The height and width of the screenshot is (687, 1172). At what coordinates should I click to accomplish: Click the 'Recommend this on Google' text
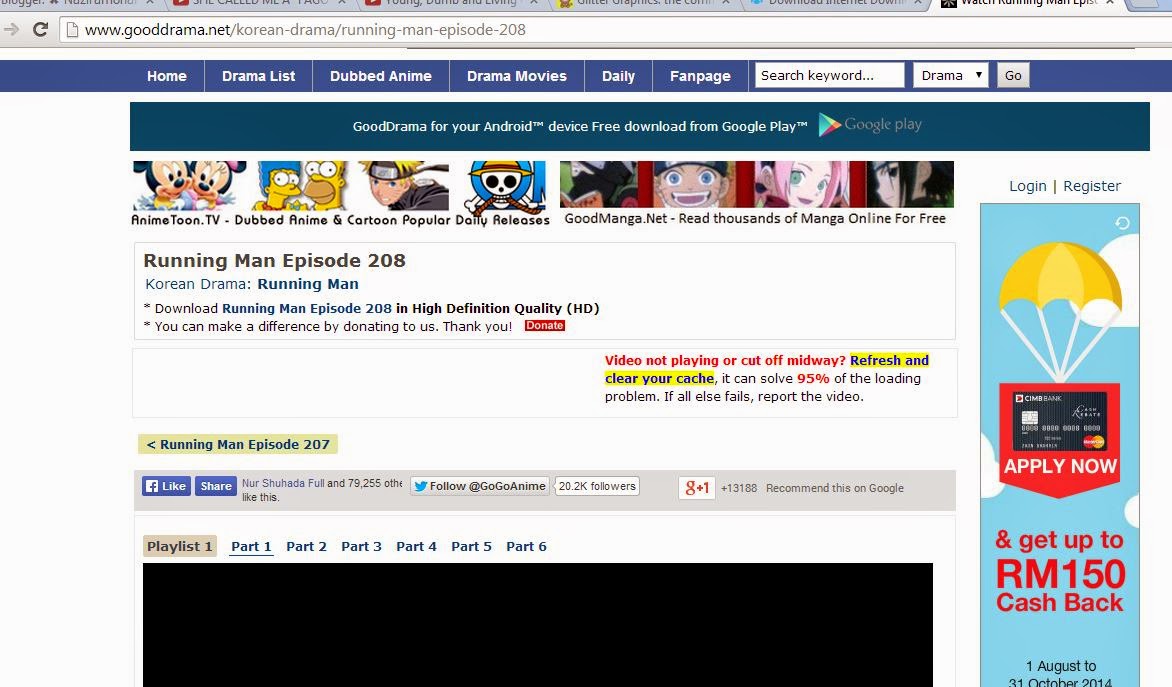(835, 488)
